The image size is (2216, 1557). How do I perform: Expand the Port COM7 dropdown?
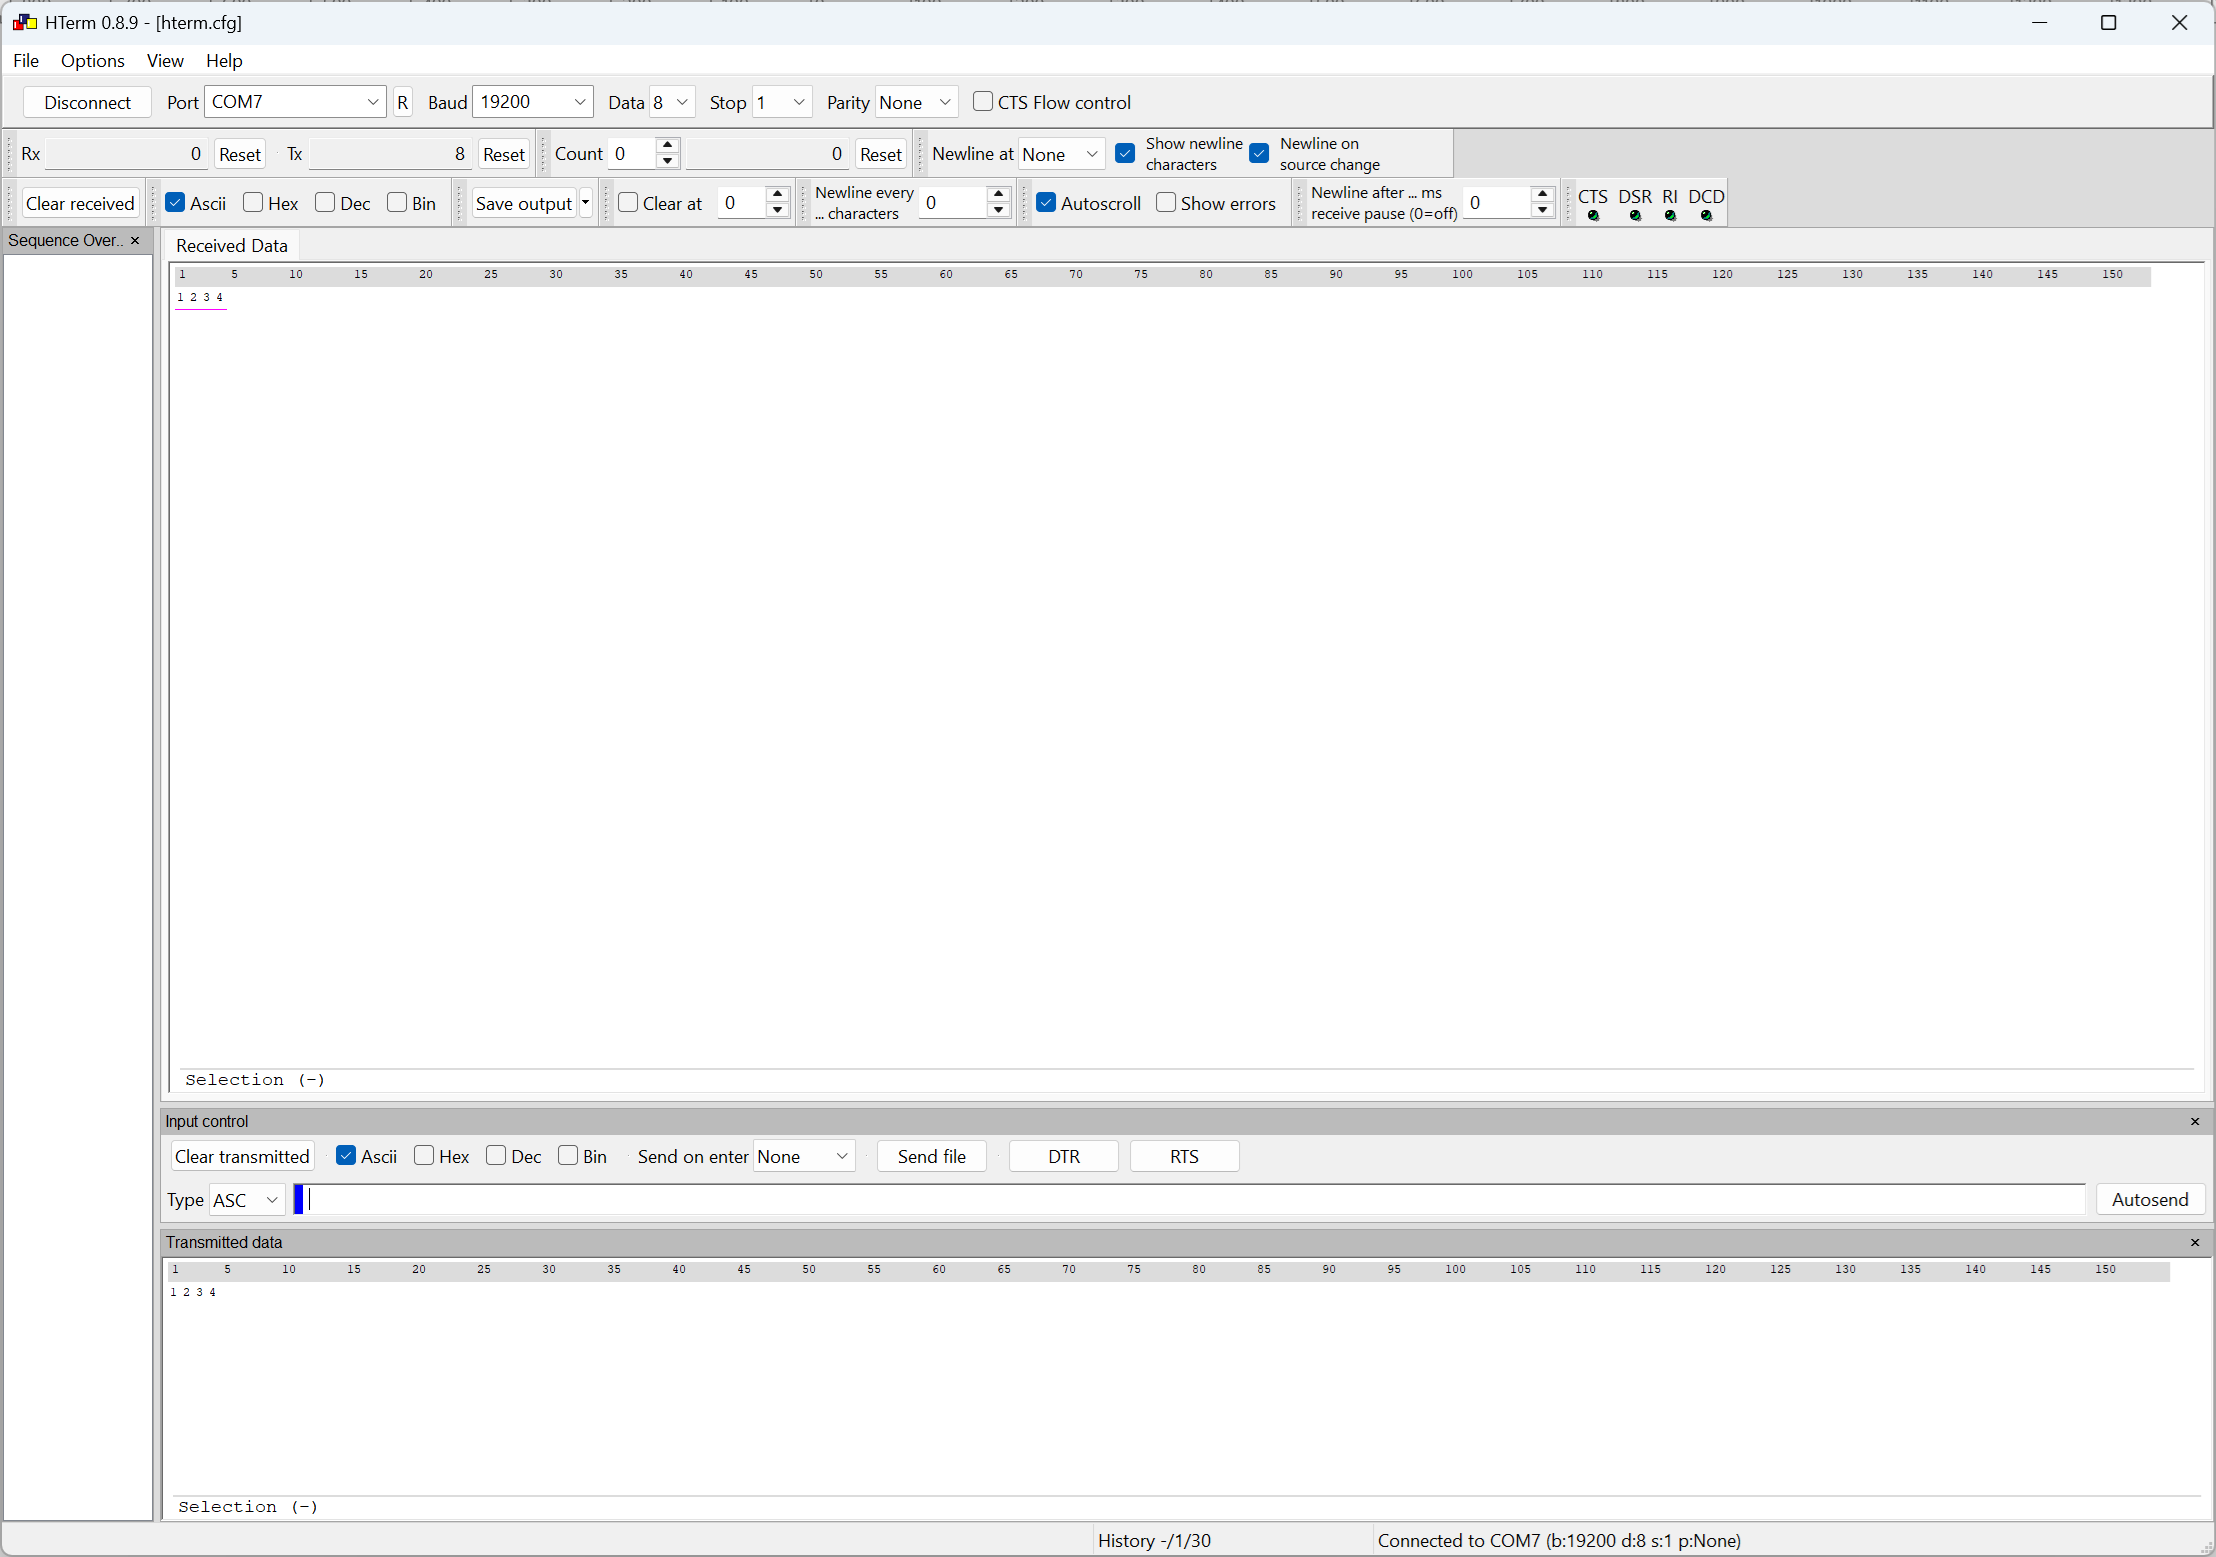coord(372,102)
